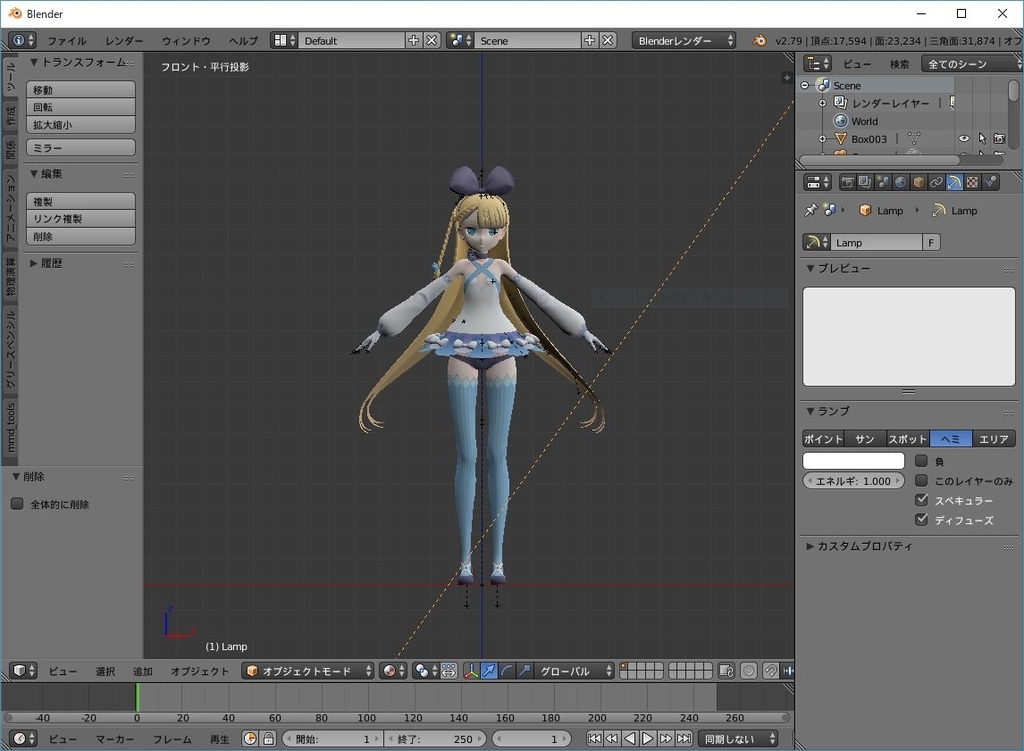The width and height of the screenshot is (1024, 751).
Task: Click the エネルギ 1.000 slider
Action: [x=854, y=481]
